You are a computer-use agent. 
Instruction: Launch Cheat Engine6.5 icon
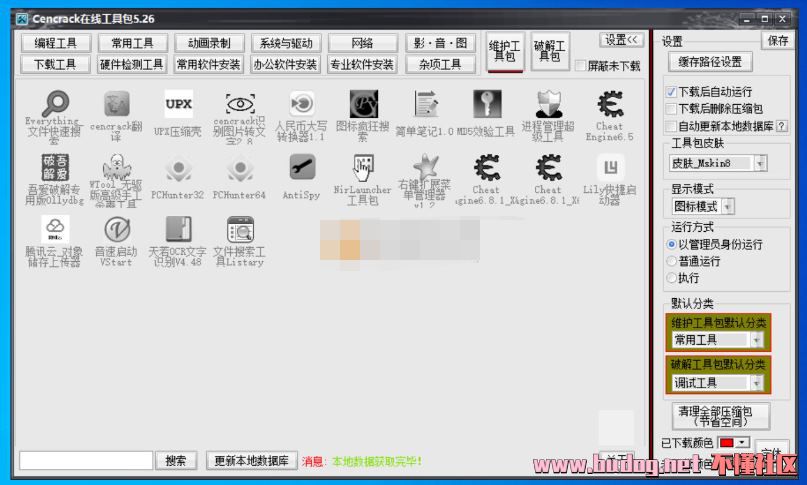click(x=610, y=104)
